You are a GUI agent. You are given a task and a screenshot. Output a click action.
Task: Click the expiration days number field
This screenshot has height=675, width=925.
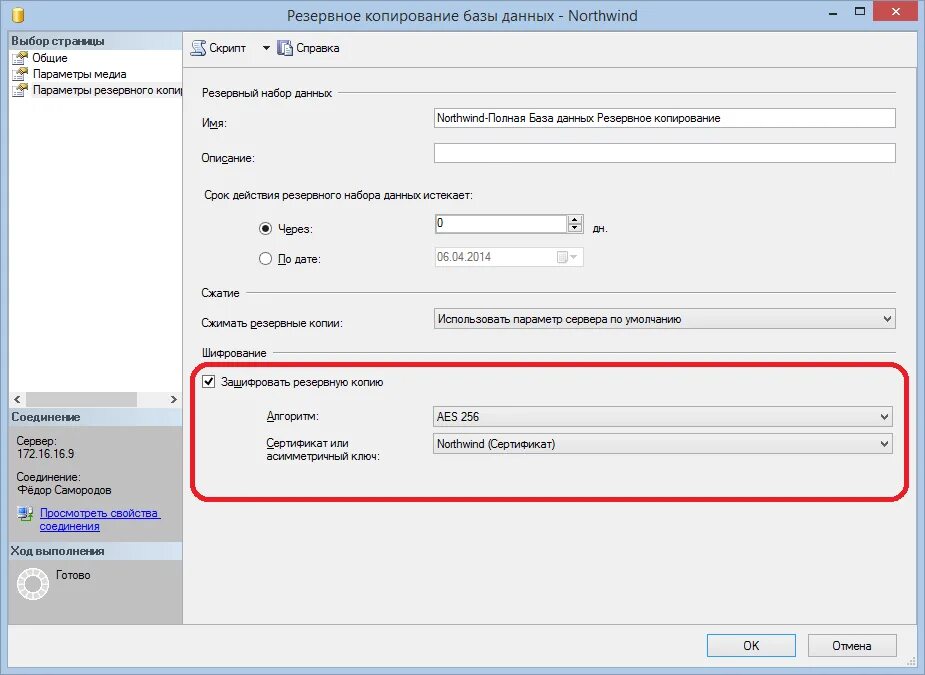tap(500, 224)
